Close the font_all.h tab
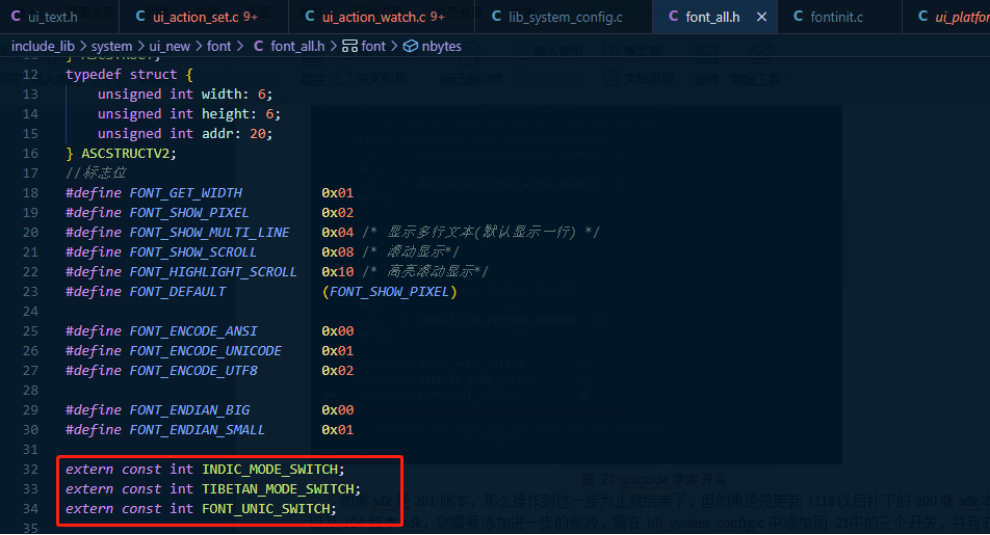 pyautogui.click(x=762, y=17)
